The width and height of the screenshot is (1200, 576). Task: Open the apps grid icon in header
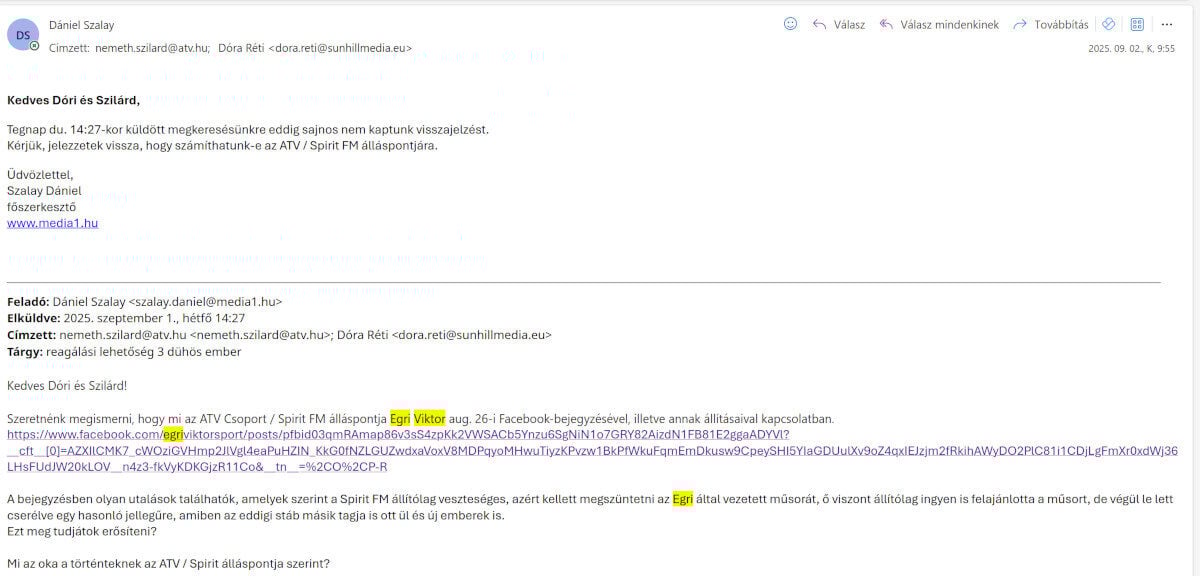point(1137,25)
